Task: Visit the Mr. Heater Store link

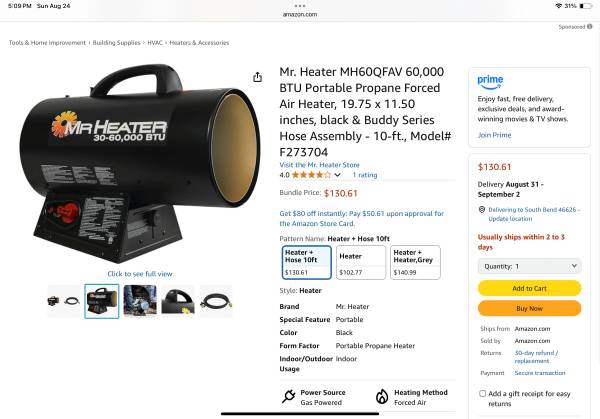Action: (320, 165)
